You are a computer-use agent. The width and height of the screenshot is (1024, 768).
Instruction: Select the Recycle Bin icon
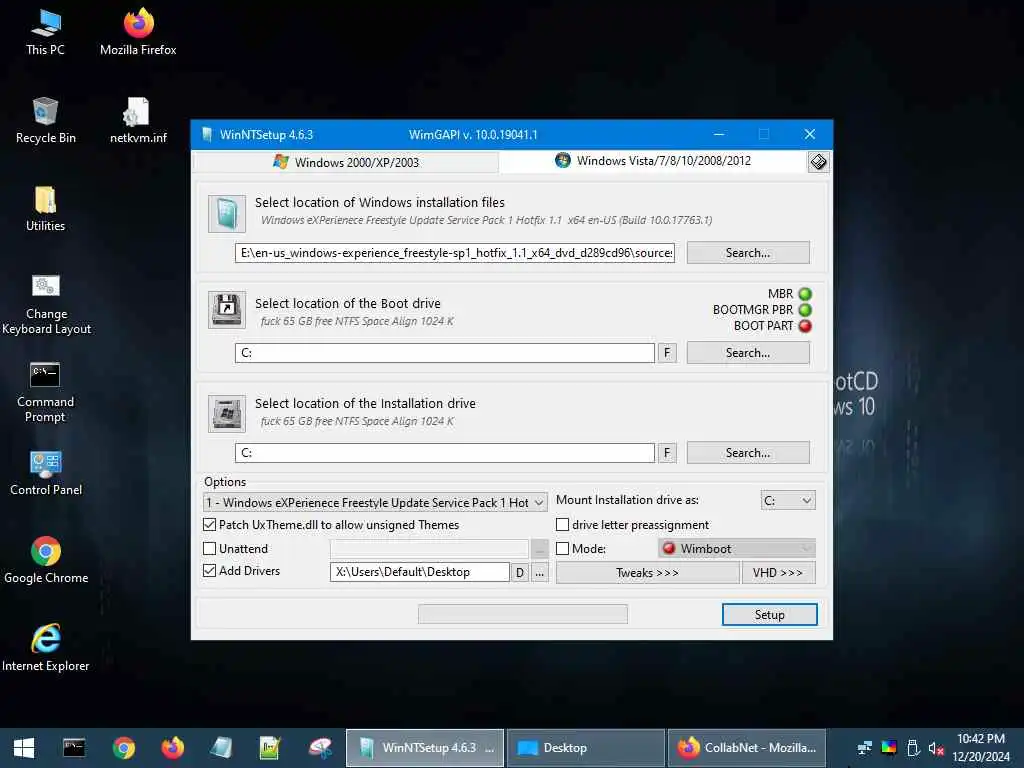[45, 120]
